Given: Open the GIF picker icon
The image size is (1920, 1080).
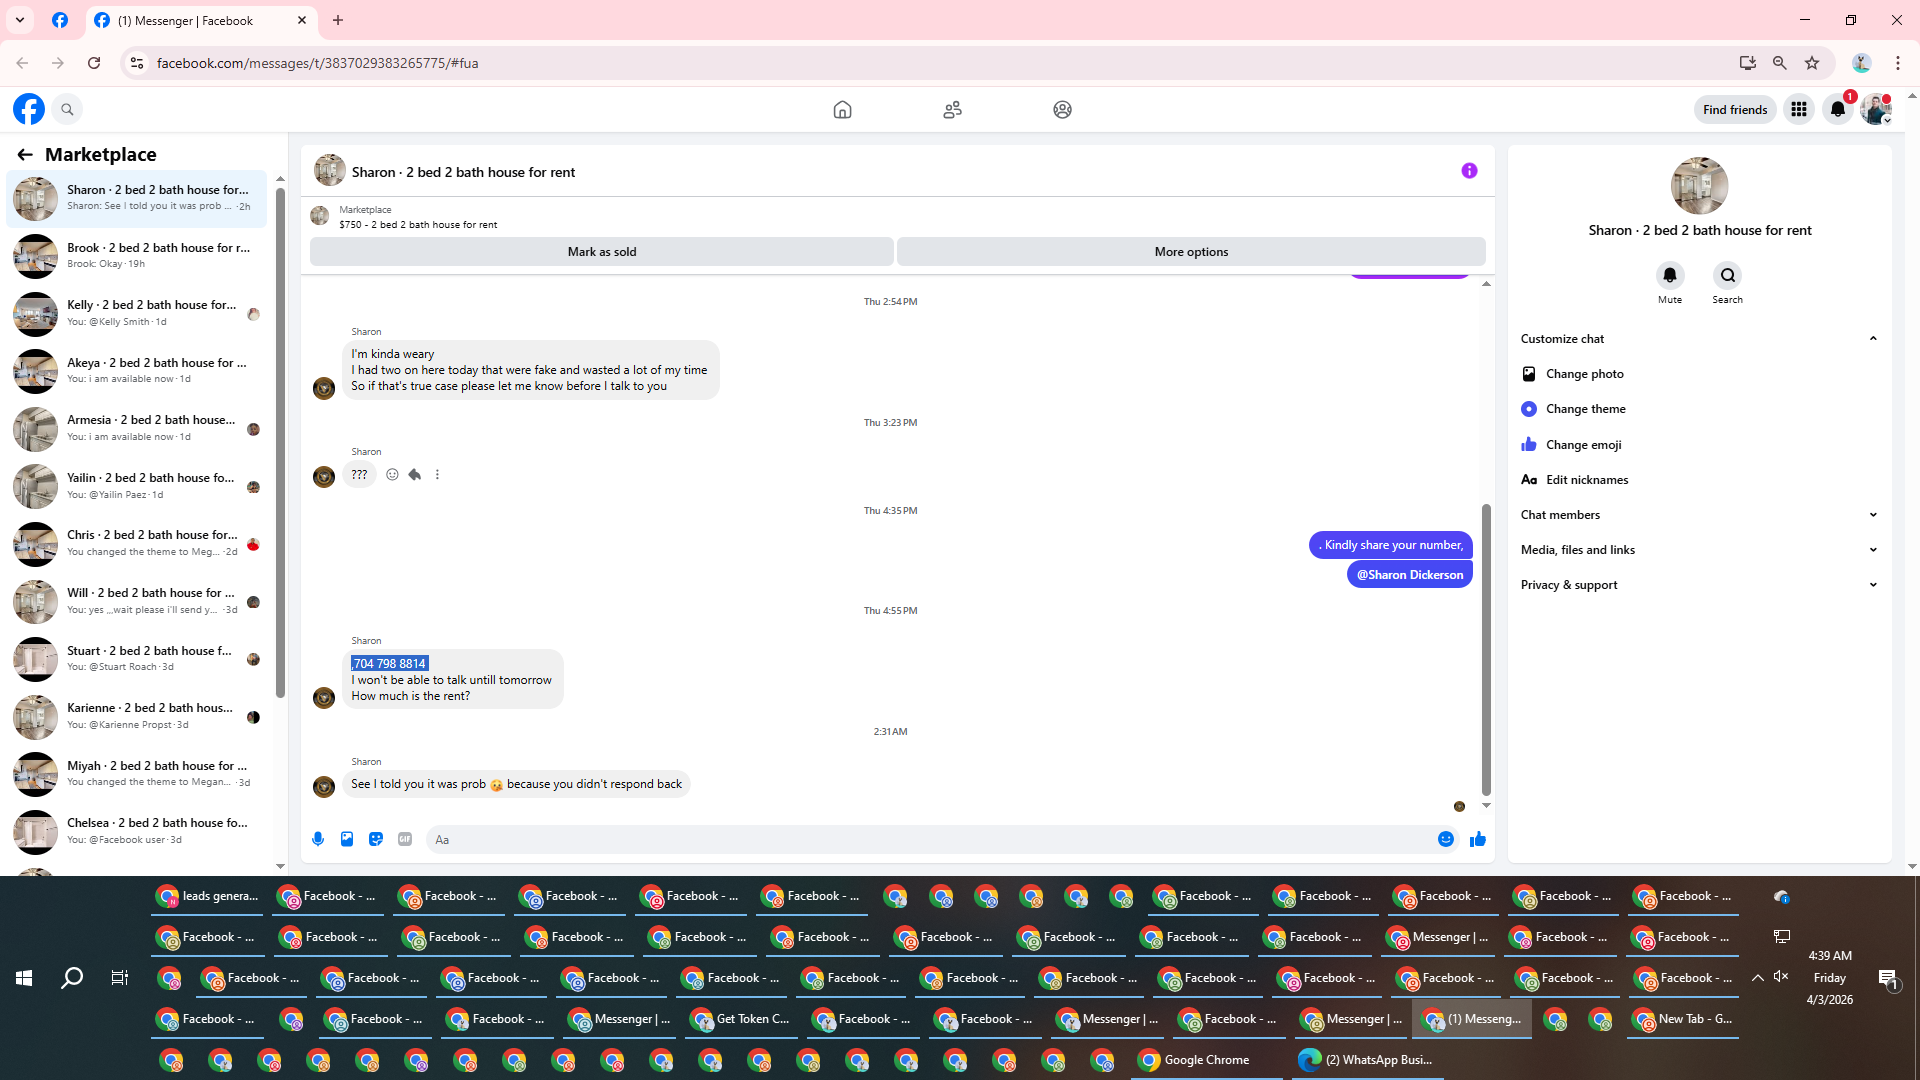Looking at the screenshot, I should coord(405,839).
